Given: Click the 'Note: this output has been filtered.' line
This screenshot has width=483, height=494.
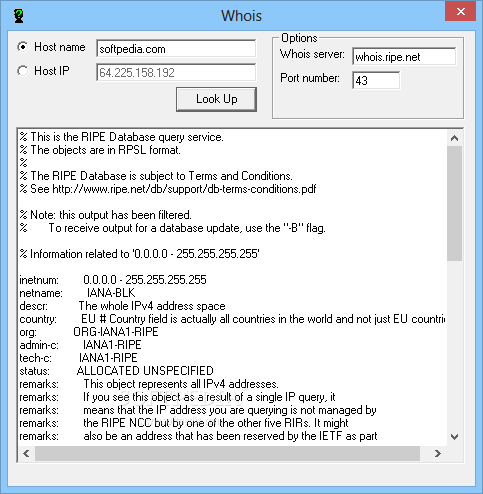Looking at the screenshot, I should tap(105, 215).
